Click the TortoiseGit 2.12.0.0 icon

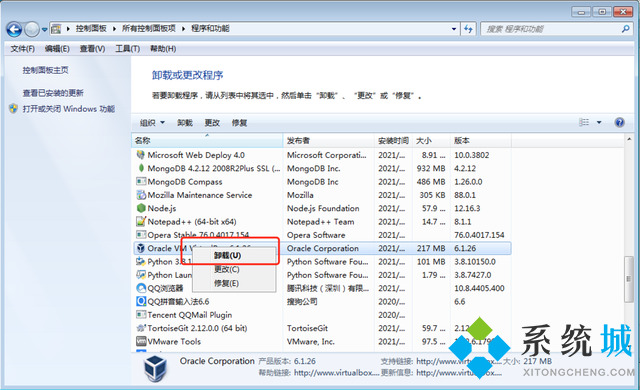[141, 328]
